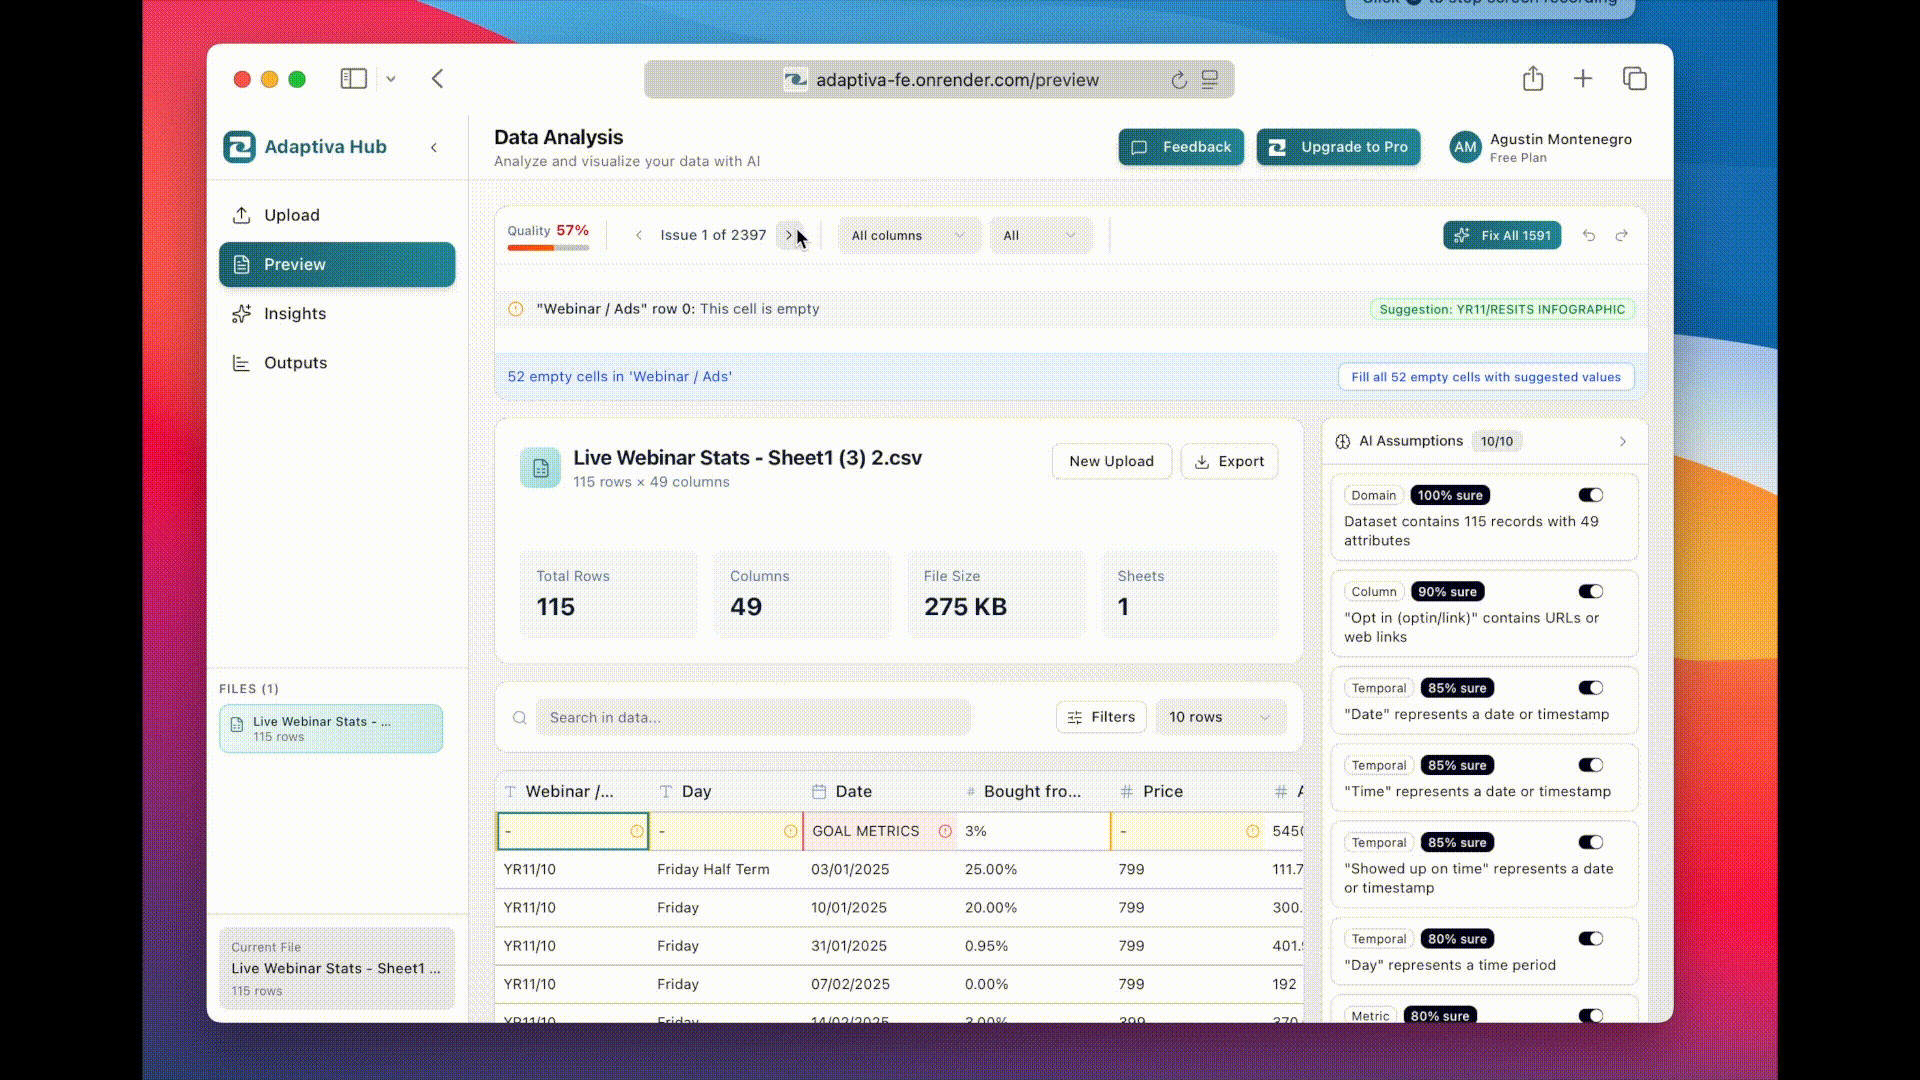Open the 10 rows dropdown
The height and width of the screenshot is (1080, 1920).
(1219, 717)
